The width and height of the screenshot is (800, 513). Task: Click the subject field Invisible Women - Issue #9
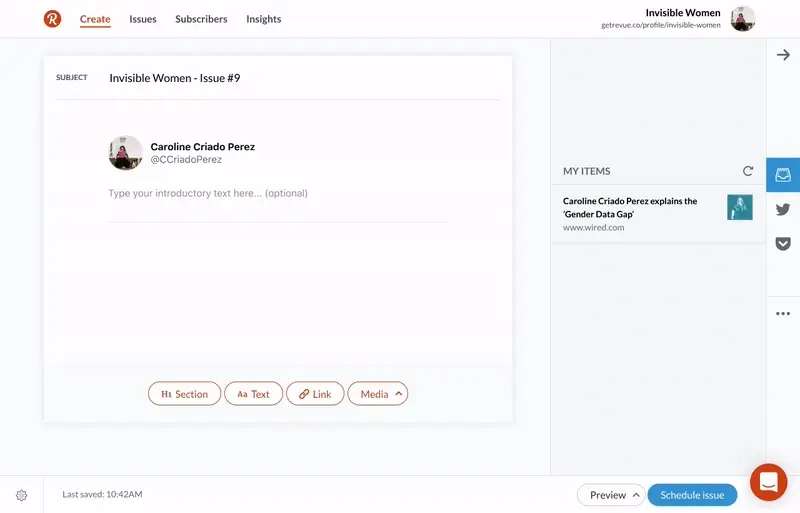click(174, 78)
